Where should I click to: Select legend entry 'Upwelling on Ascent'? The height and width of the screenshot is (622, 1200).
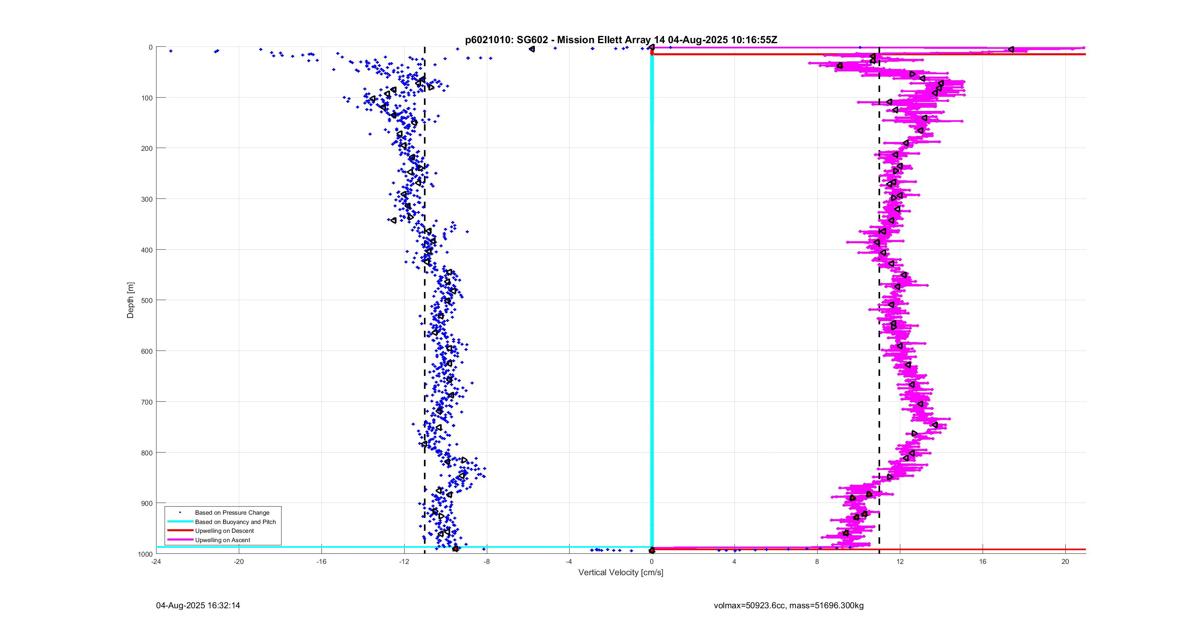coord(223,540)
